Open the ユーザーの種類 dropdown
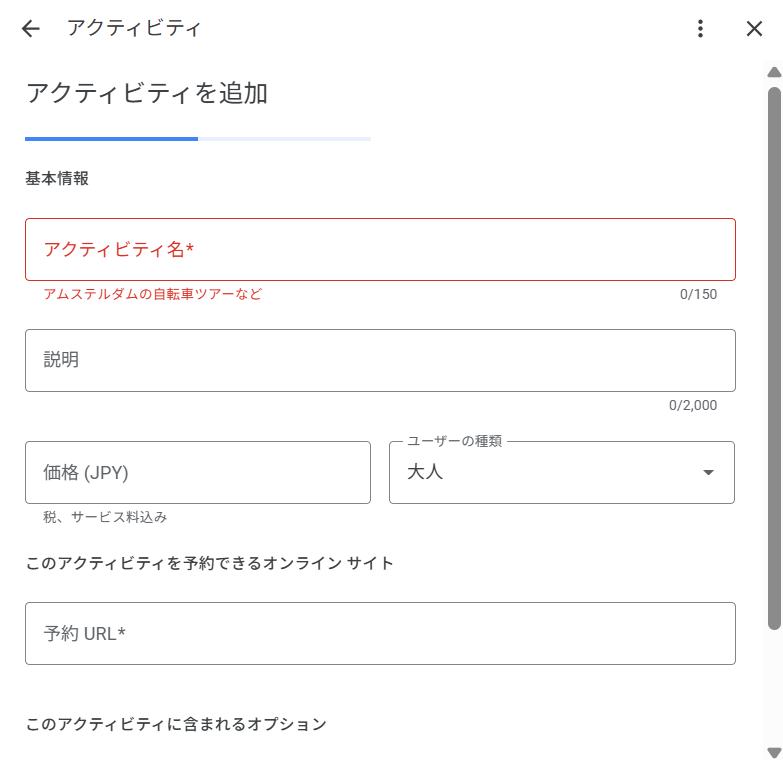This screenshot has width=783, height=760. point(561,473)
